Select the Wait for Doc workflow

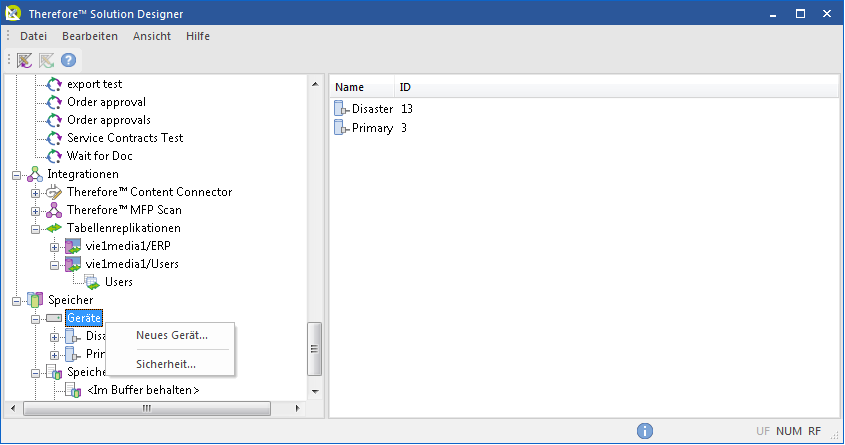(100, 156)
